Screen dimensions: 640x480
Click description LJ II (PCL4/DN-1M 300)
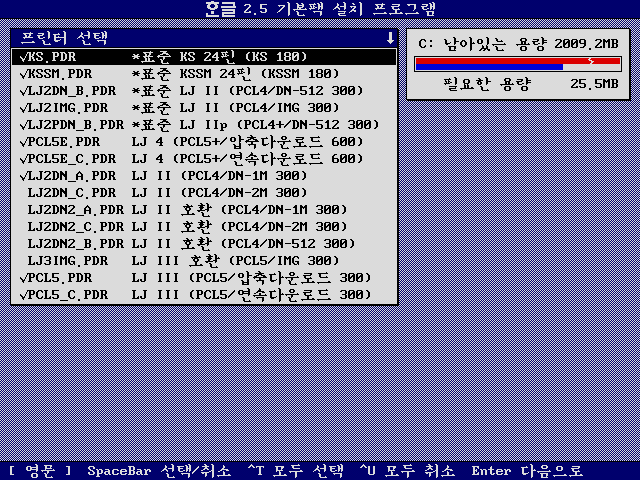tap(220, 176)
